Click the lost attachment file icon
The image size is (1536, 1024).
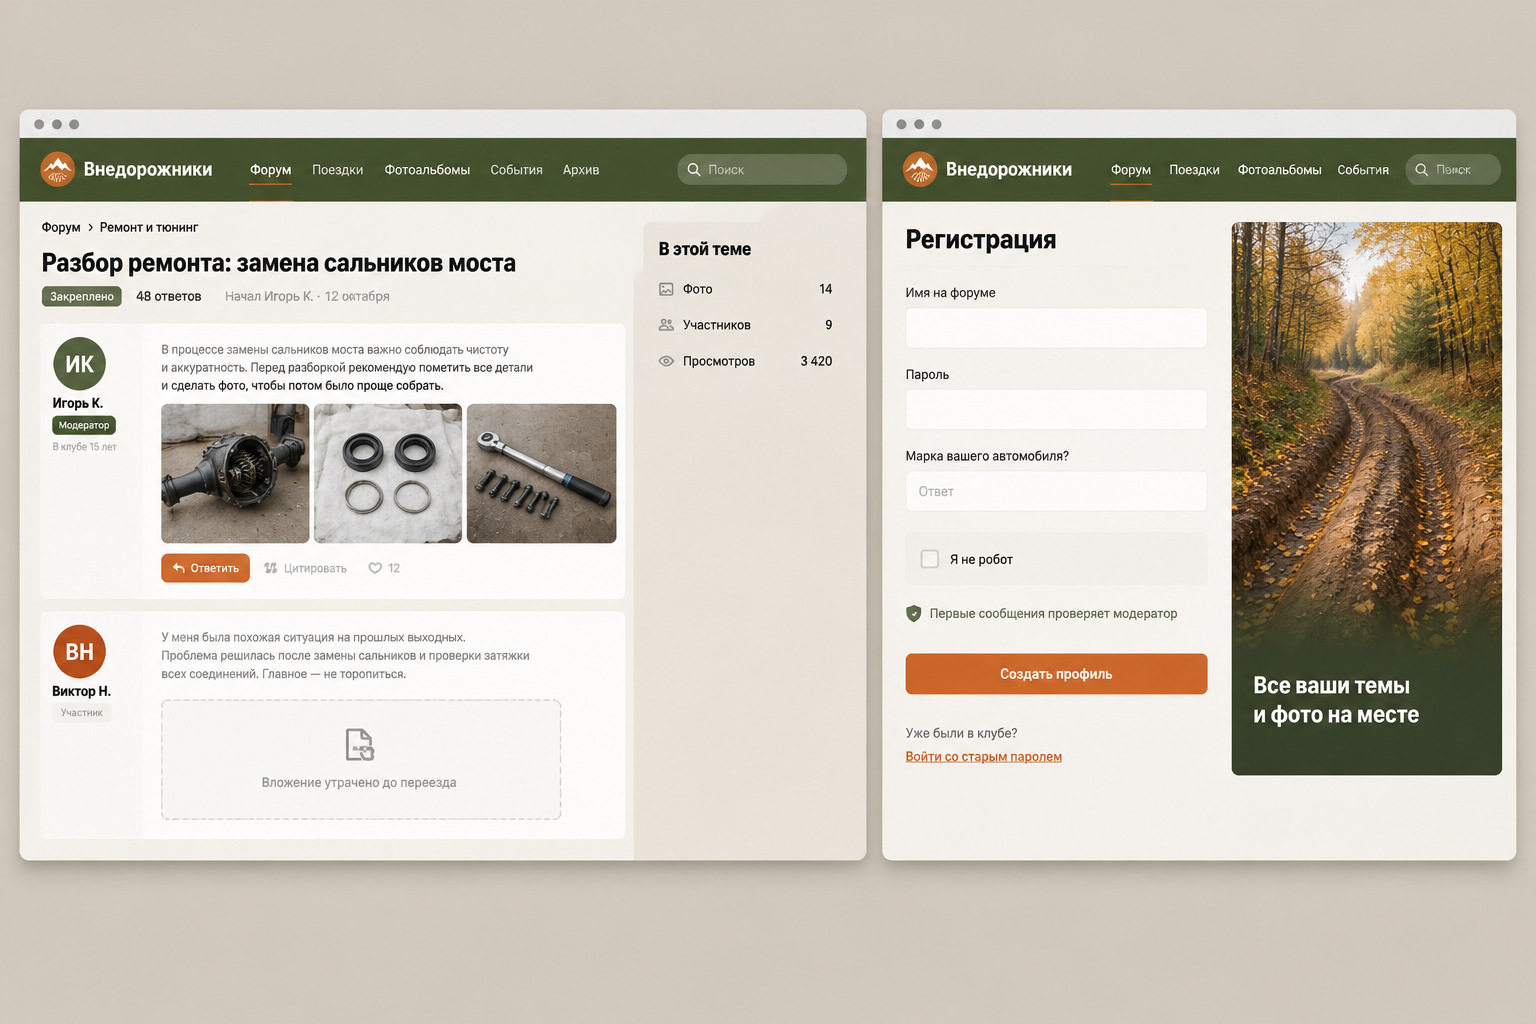coord(360,745)
